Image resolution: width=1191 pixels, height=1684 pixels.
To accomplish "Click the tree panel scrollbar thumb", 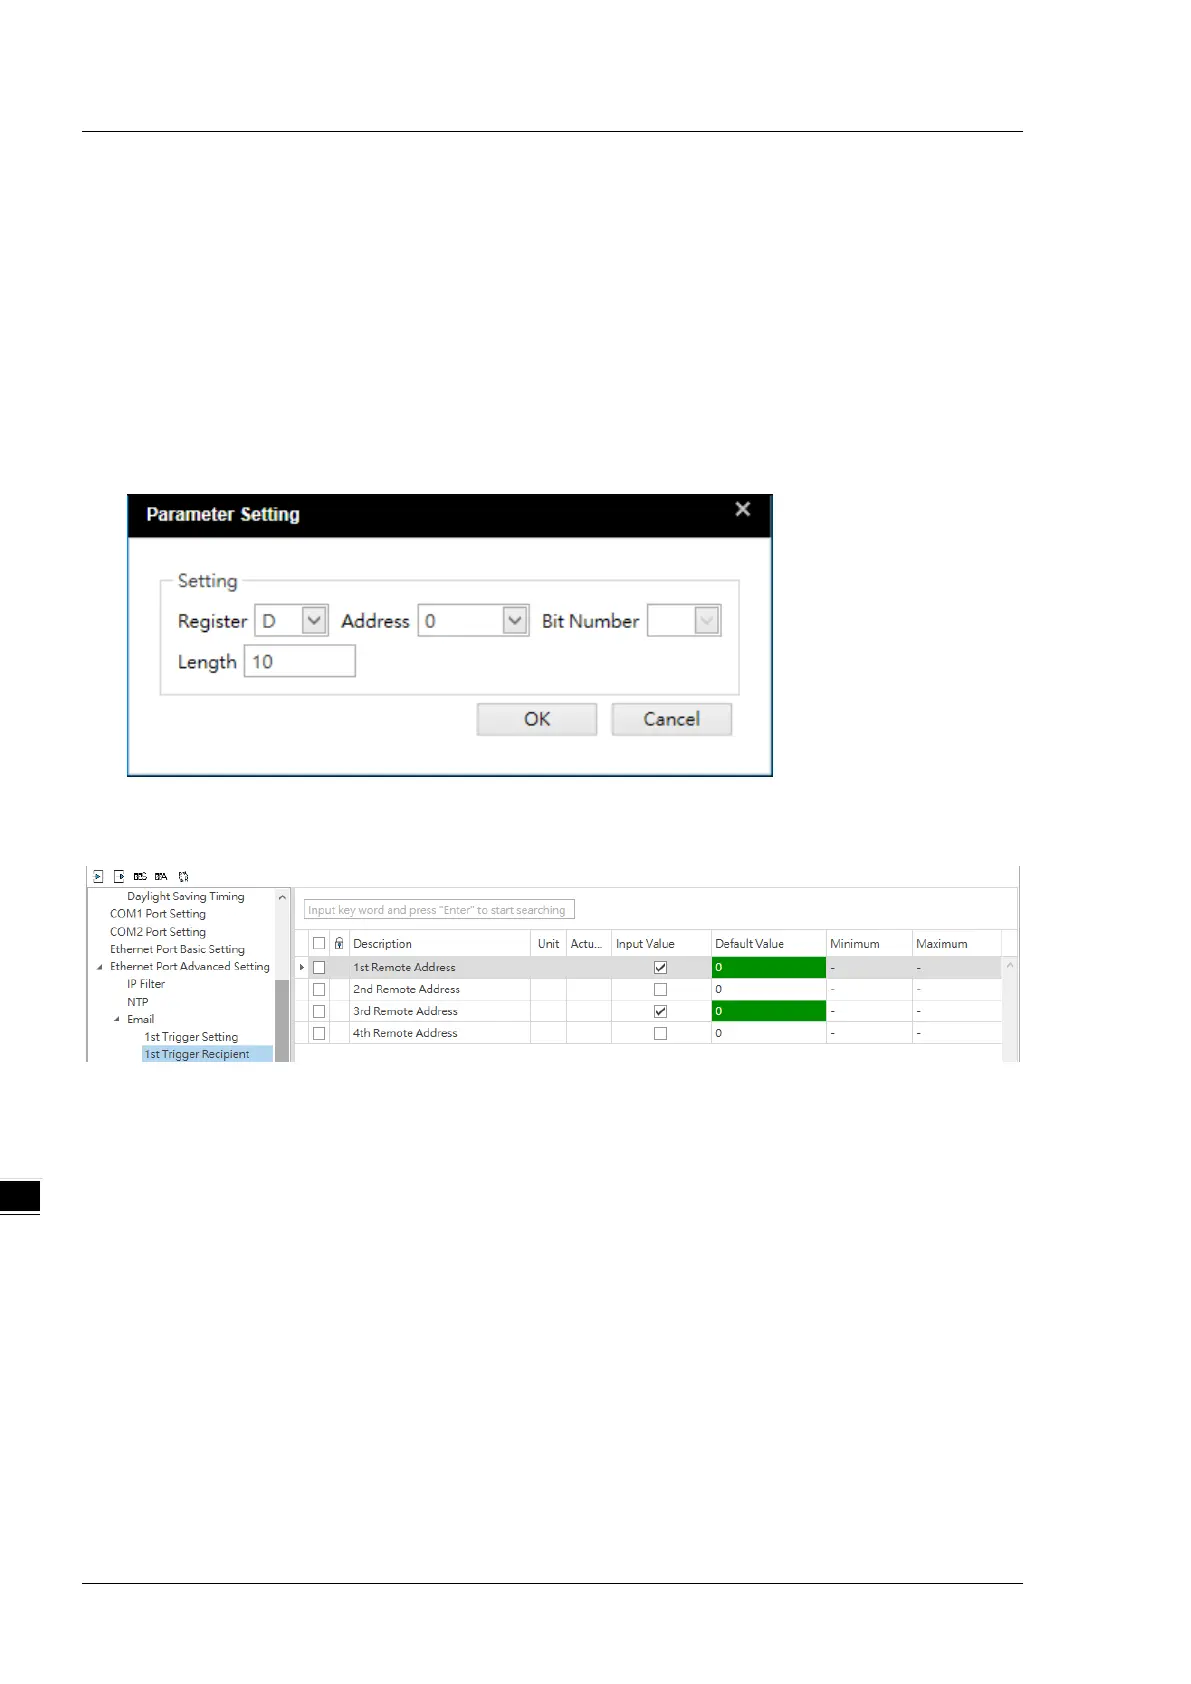I will point(282,1020).
